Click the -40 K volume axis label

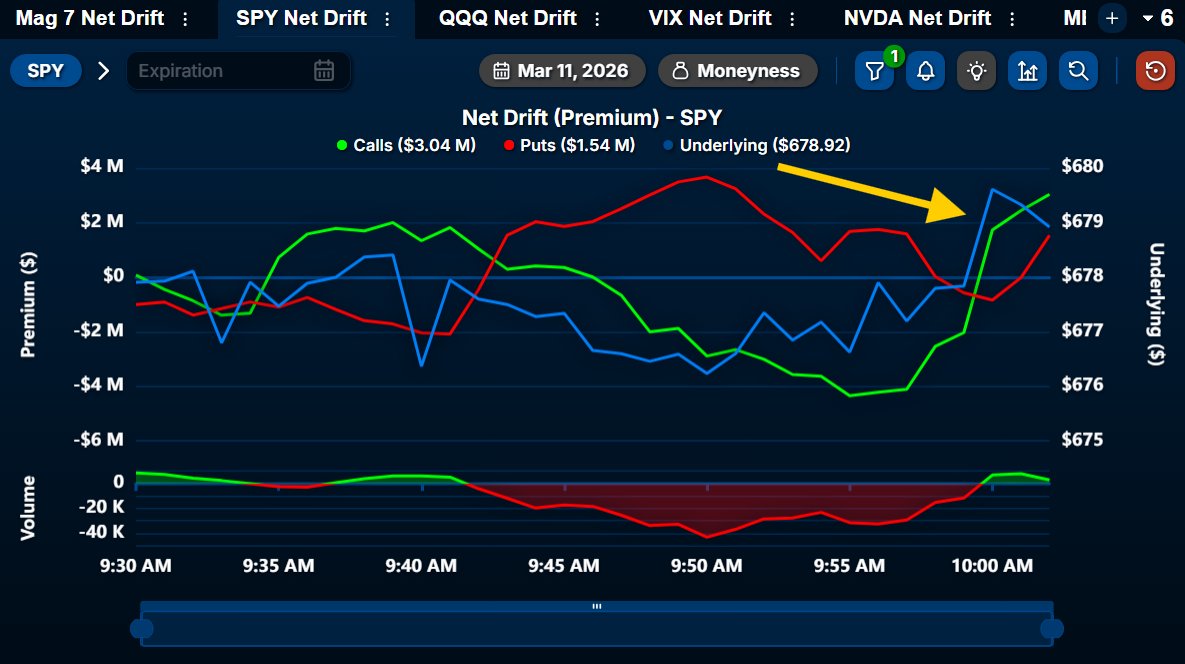point(101,532)
